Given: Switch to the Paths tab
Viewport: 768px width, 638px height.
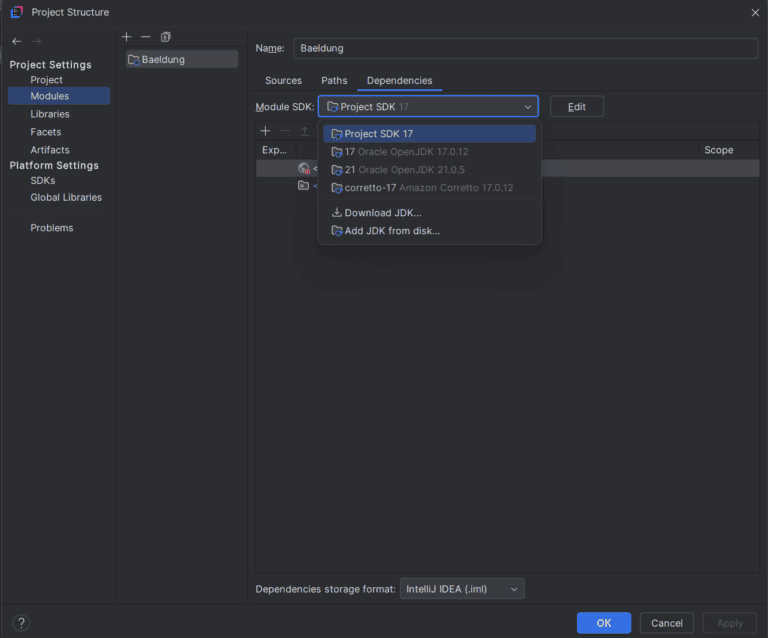Looking at the screenshot, I should point(334,80).
